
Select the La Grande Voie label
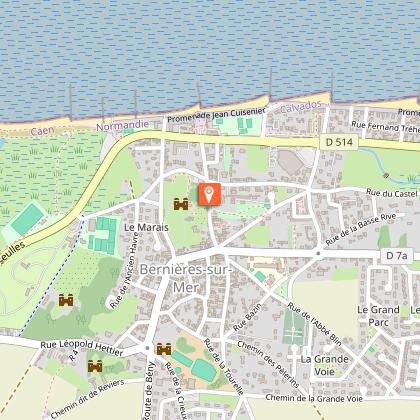point(325,365)
